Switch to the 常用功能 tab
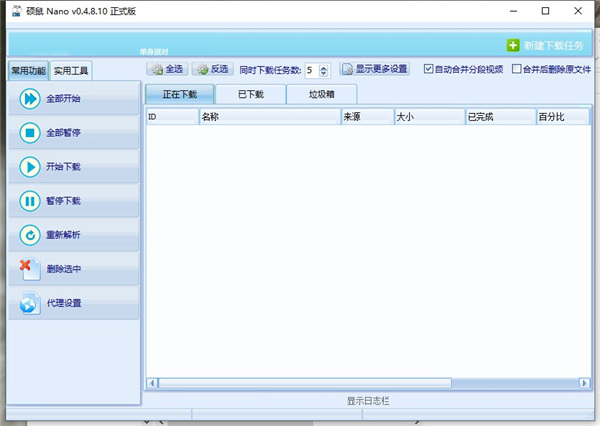 (x=28, y=71)
